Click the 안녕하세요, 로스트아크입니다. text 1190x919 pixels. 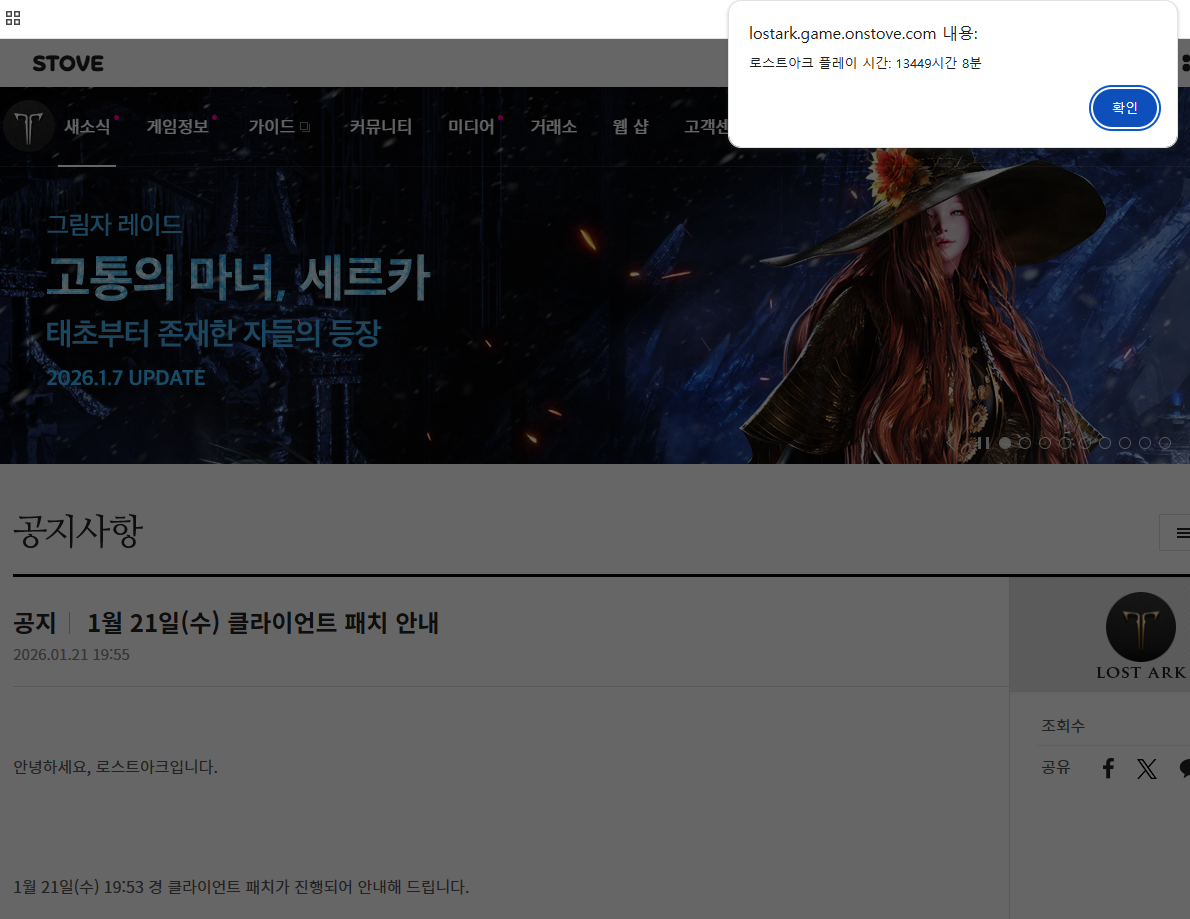click(115, 767)
